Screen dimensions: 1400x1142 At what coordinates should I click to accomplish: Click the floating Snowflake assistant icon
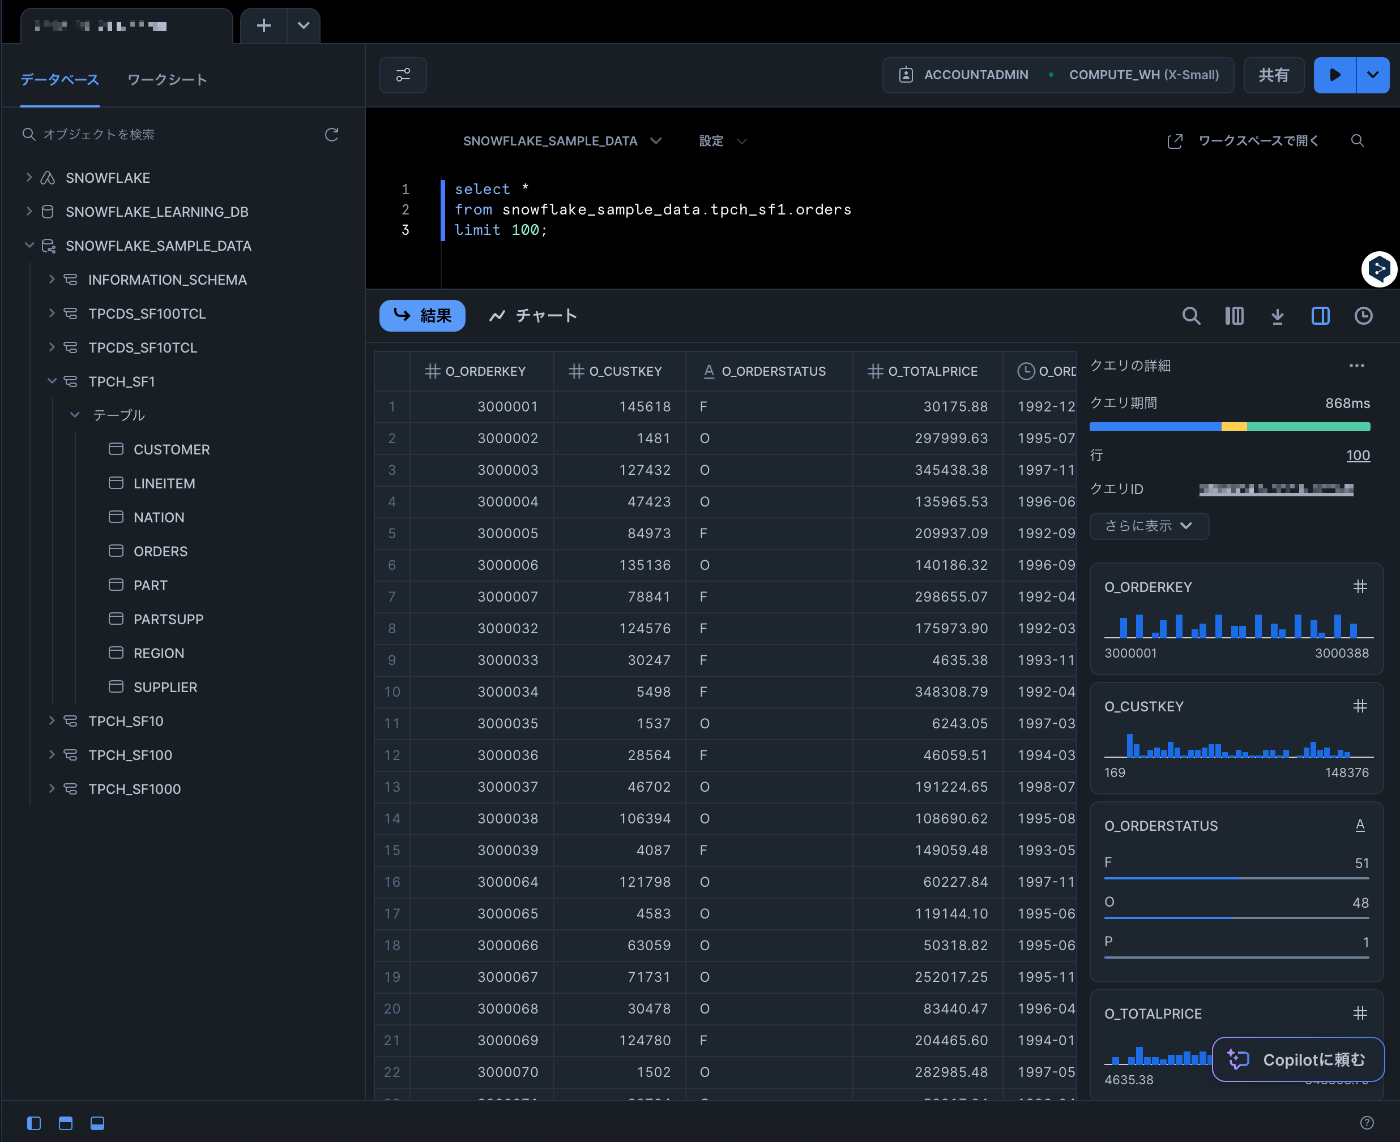pyautogui.click(x=1379, y=269)
